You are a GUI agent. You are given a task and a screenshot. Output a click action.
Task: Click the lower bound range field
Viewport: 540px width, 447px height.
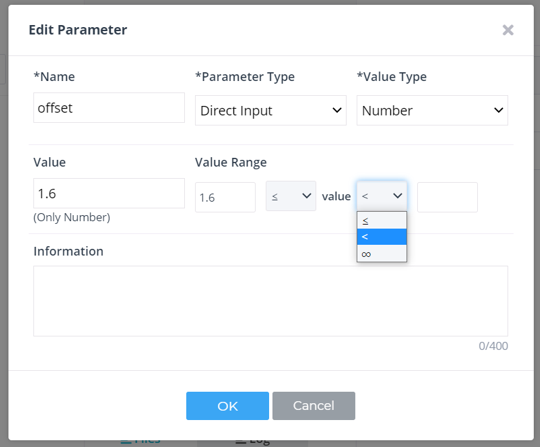[225, 197]
